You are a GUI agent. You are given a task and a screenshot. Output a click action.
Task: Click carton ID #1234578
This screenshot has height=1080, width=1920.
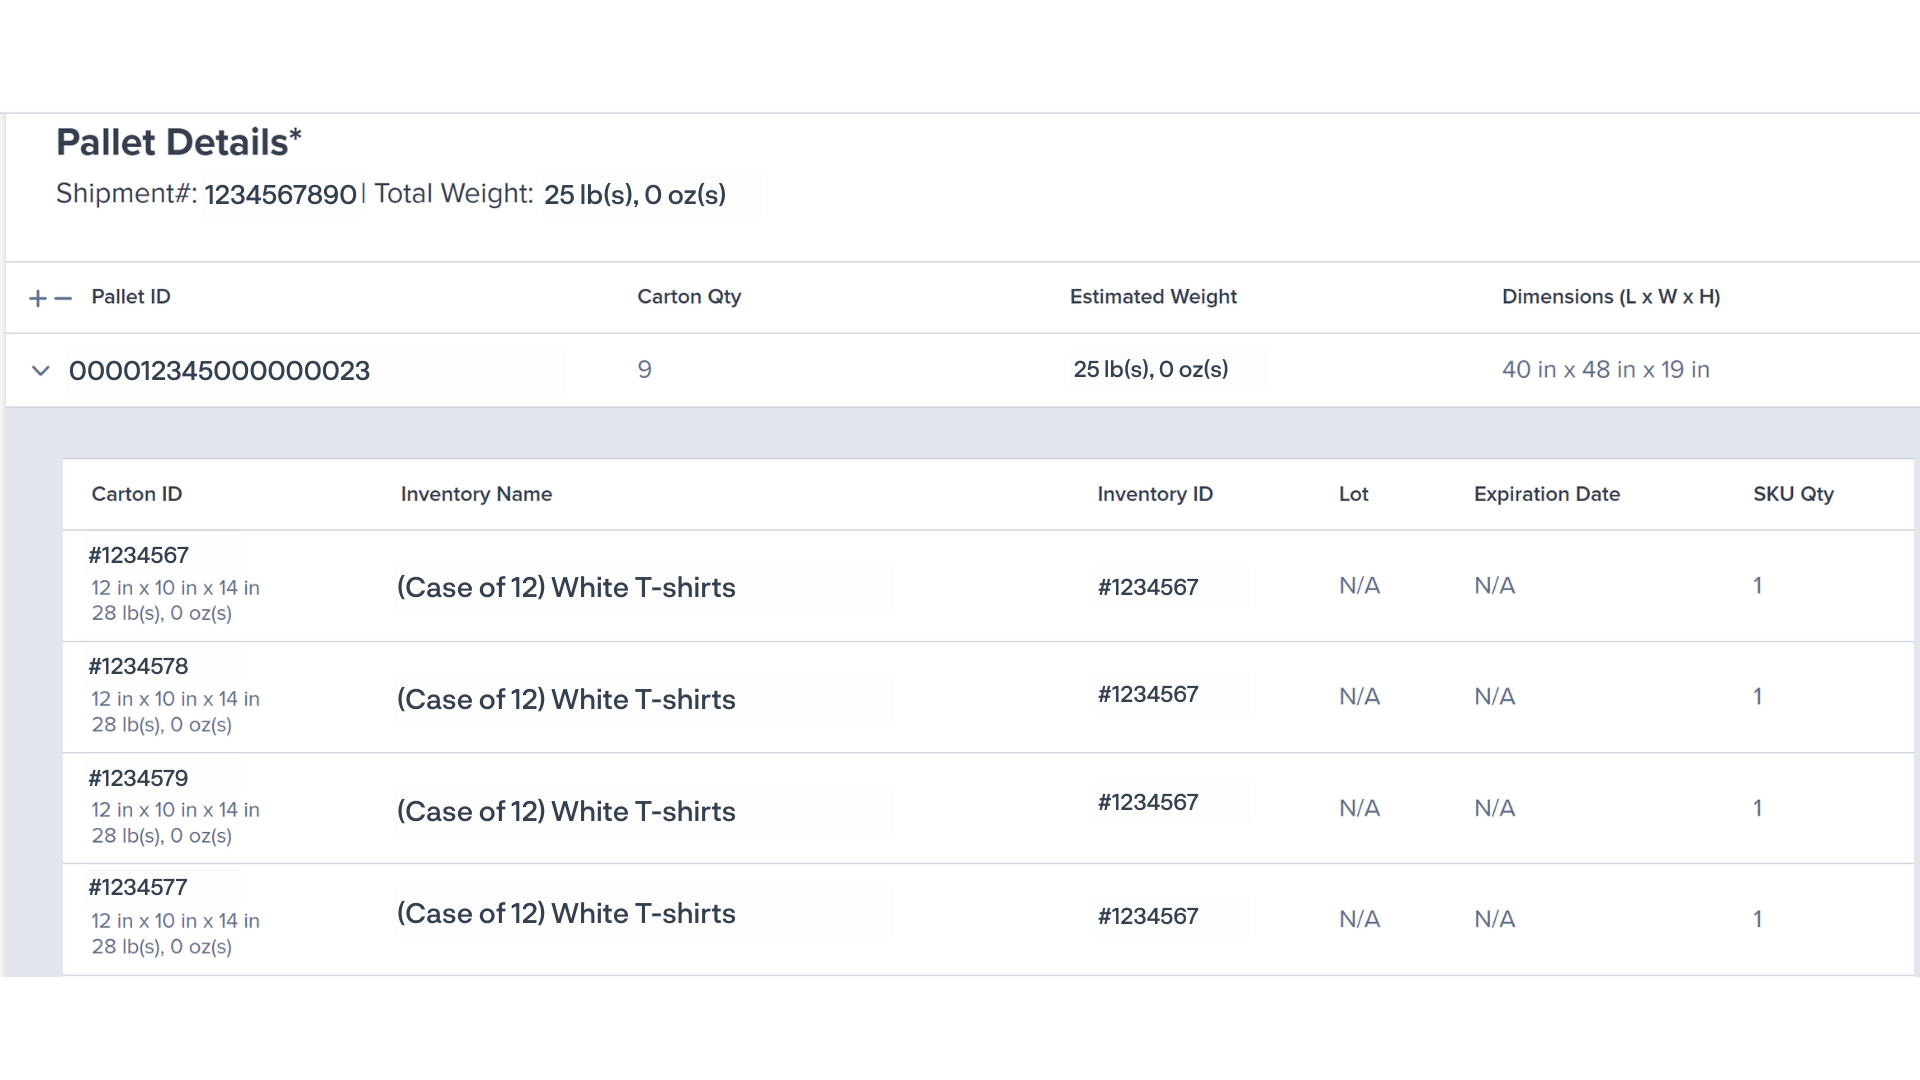pyautogui.click(x=139, y=666)
